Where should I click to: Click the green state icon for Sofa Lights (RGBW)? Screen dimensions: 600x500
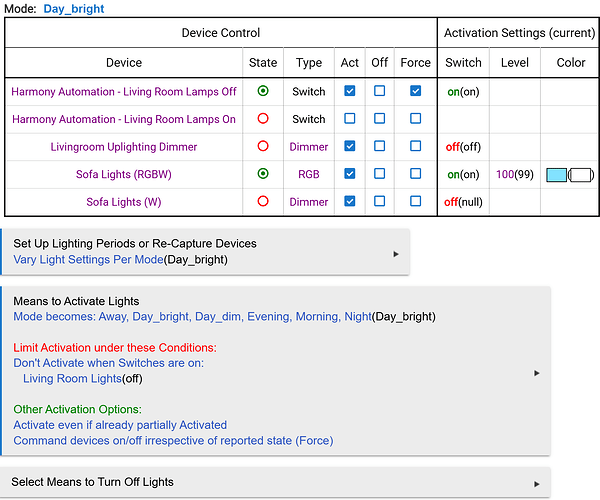pos(263,174)
